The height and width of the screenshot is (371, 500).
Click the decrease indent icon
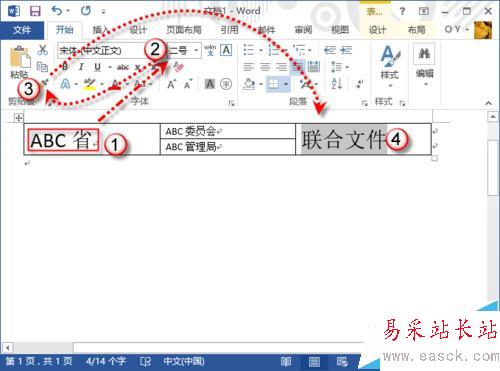click(x=330, y=50)
